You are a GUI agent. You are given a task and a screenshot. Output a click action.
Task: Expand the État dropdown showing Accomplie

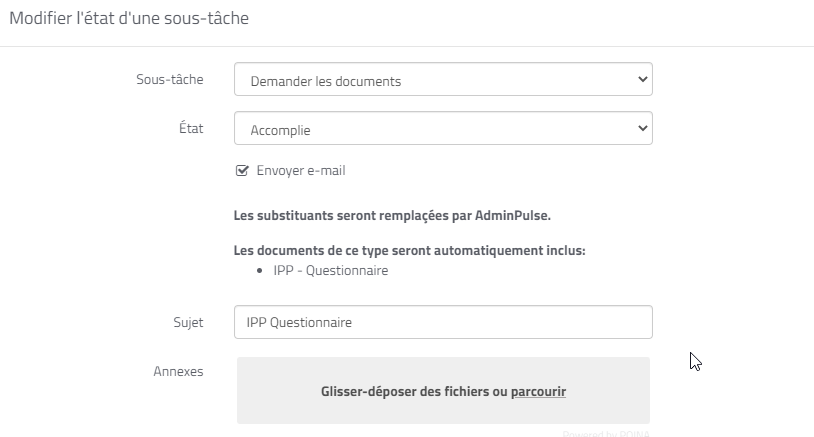[x=442, y=129]
